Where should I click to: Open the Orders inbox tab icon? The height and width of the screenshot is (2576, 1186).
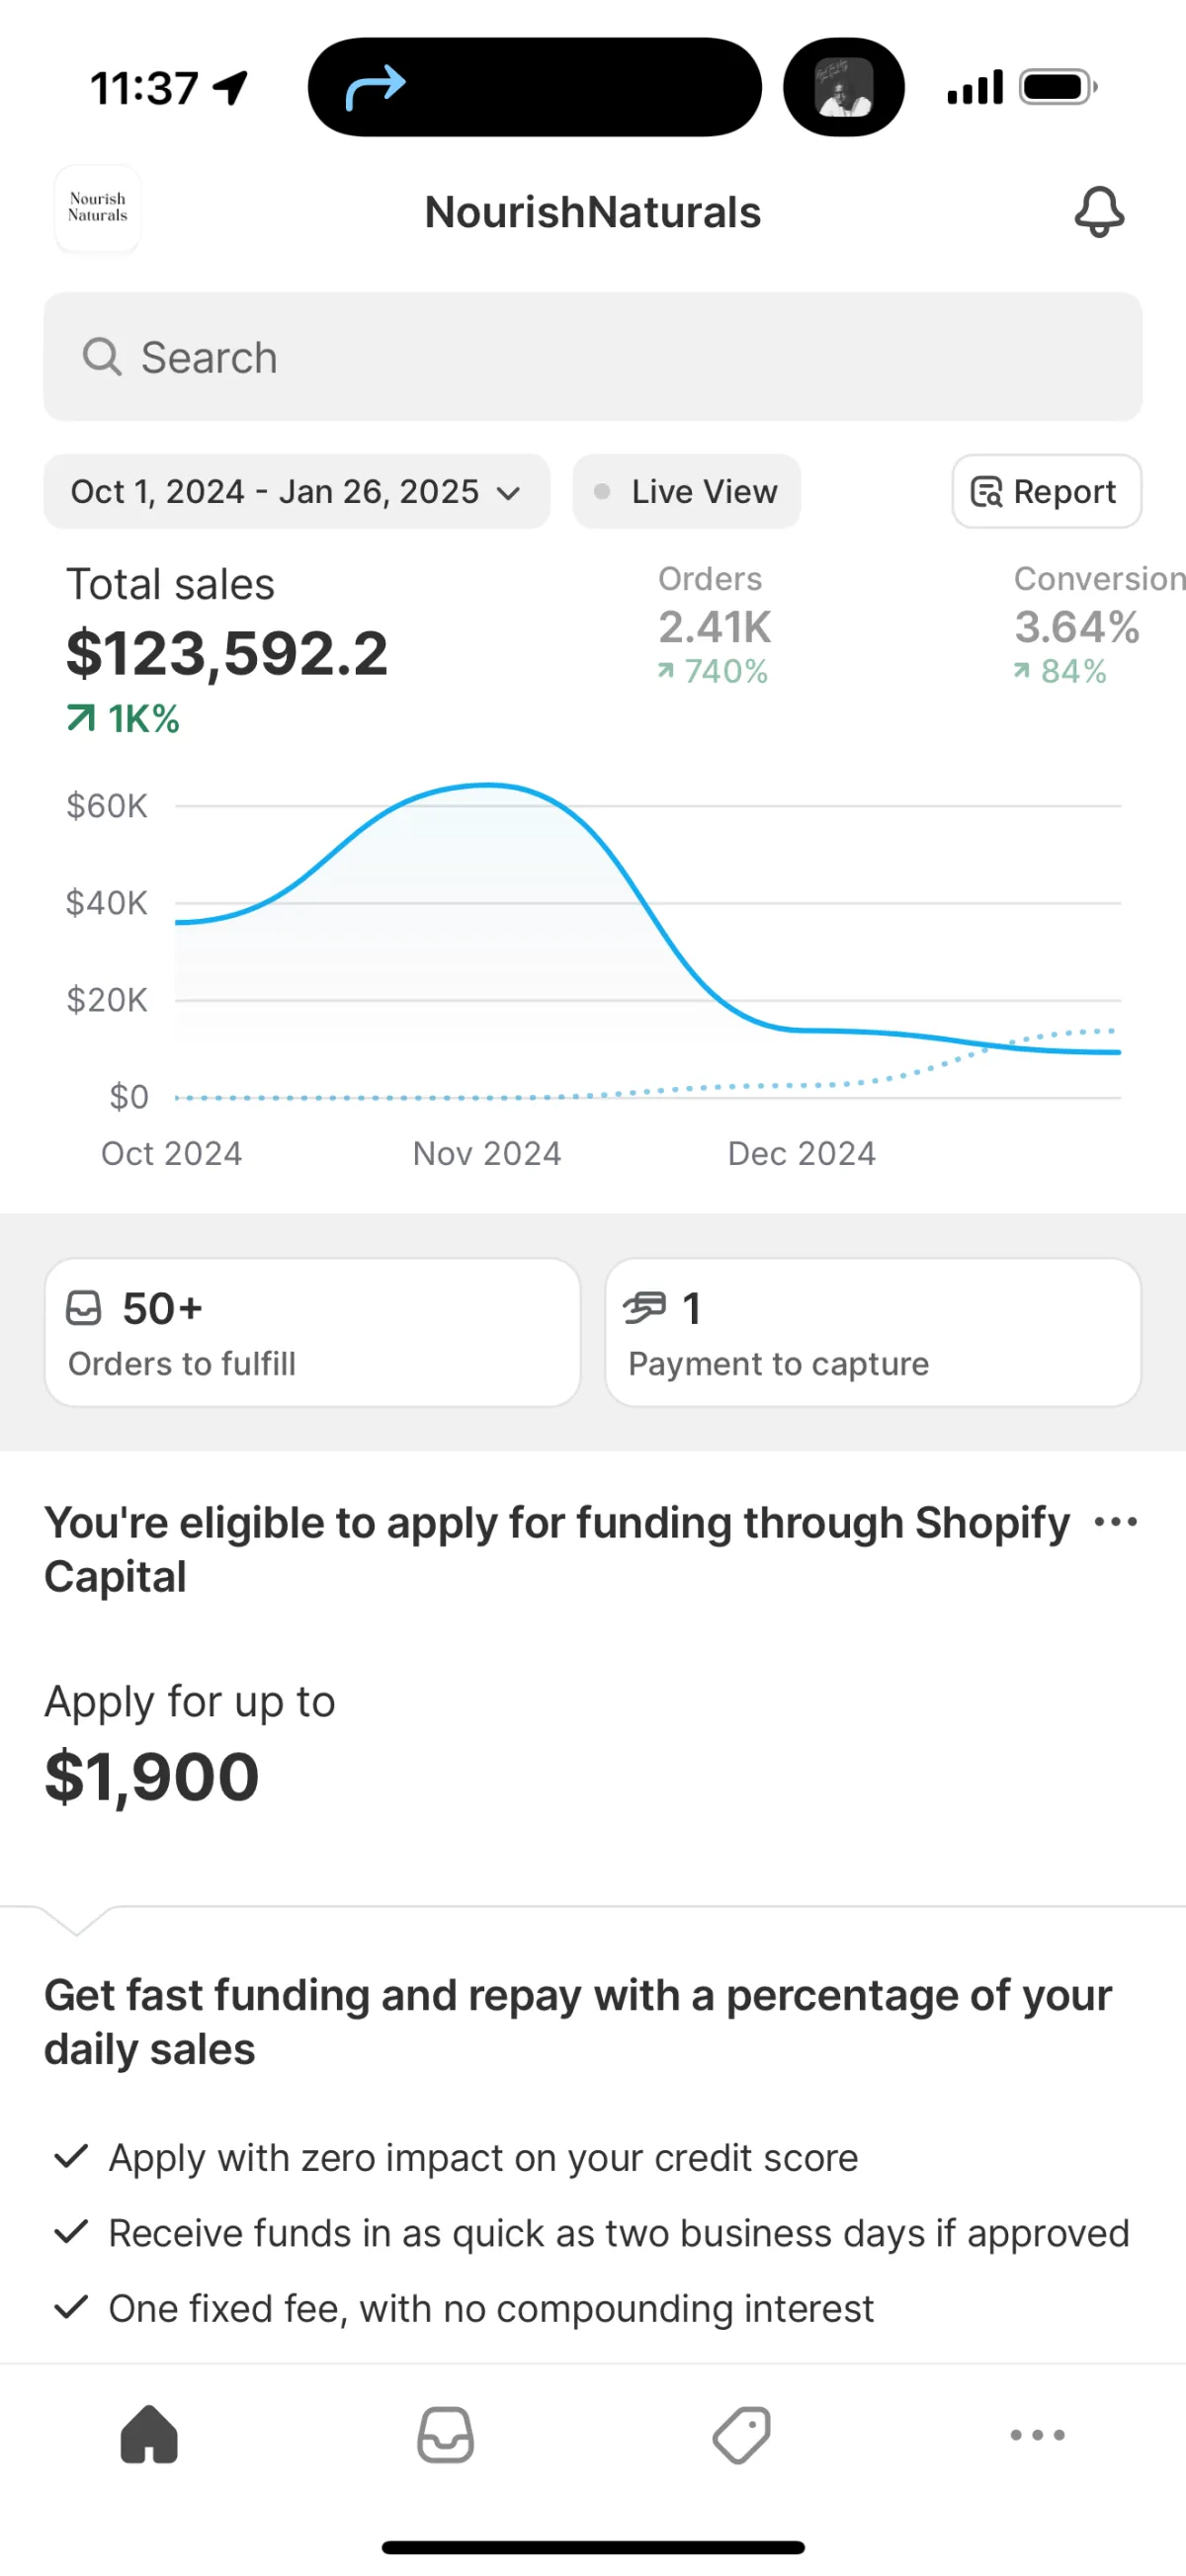(445, 2434)
